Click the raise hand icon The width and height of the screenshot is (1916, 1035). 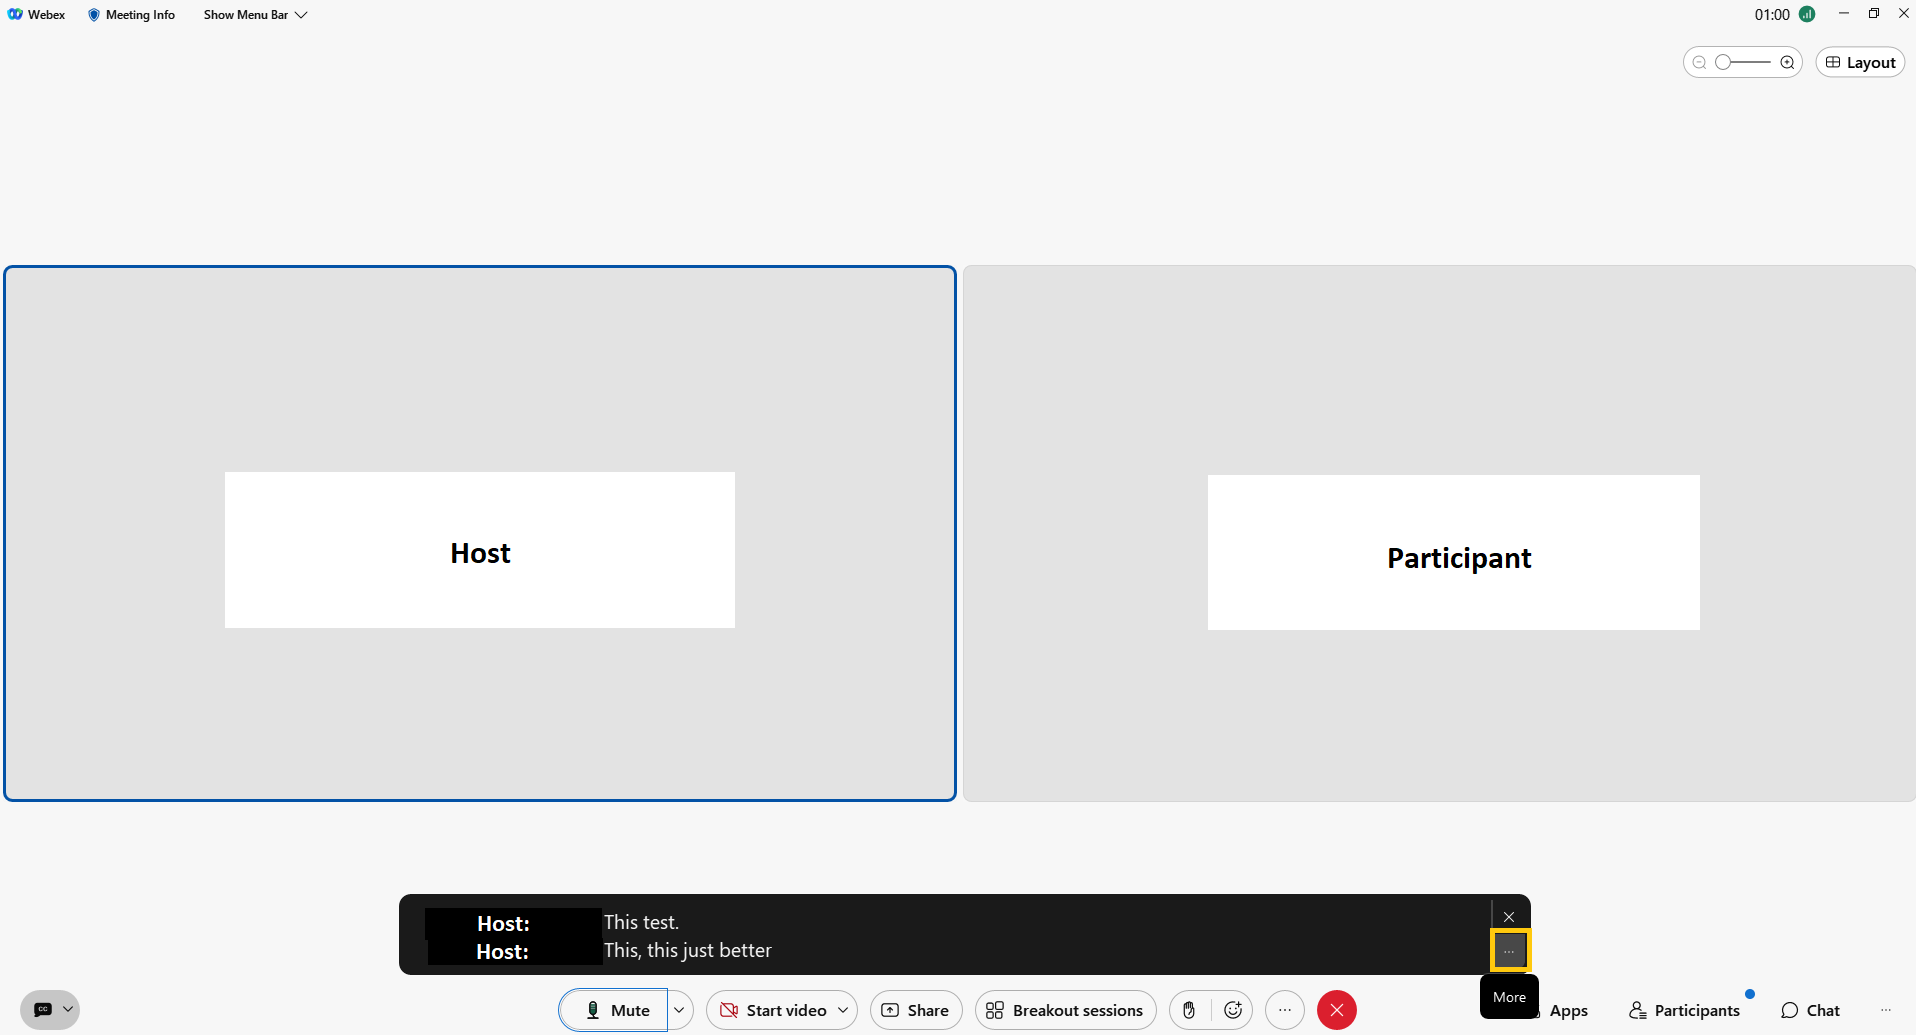coord(1189,1010)
